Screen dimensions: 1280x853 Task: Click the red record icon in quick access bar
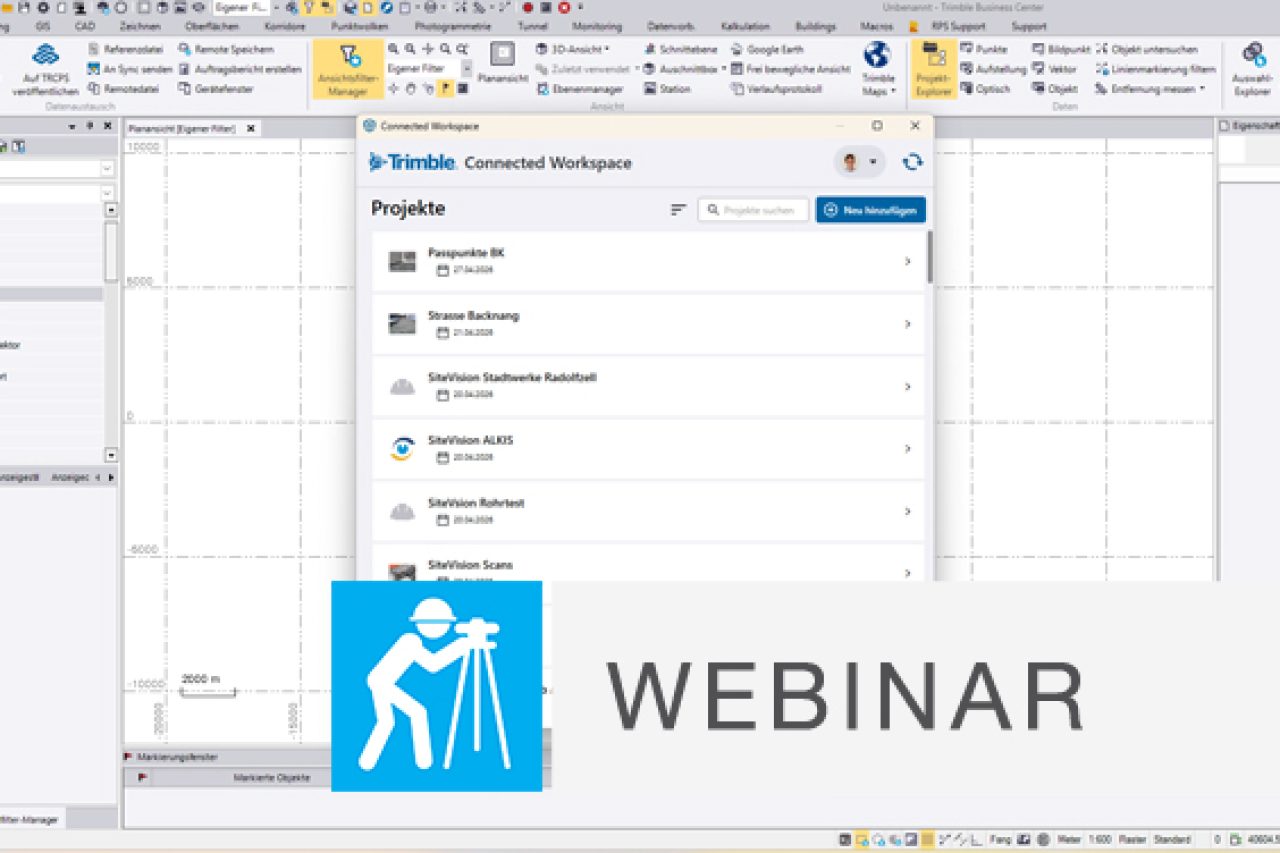527,7
